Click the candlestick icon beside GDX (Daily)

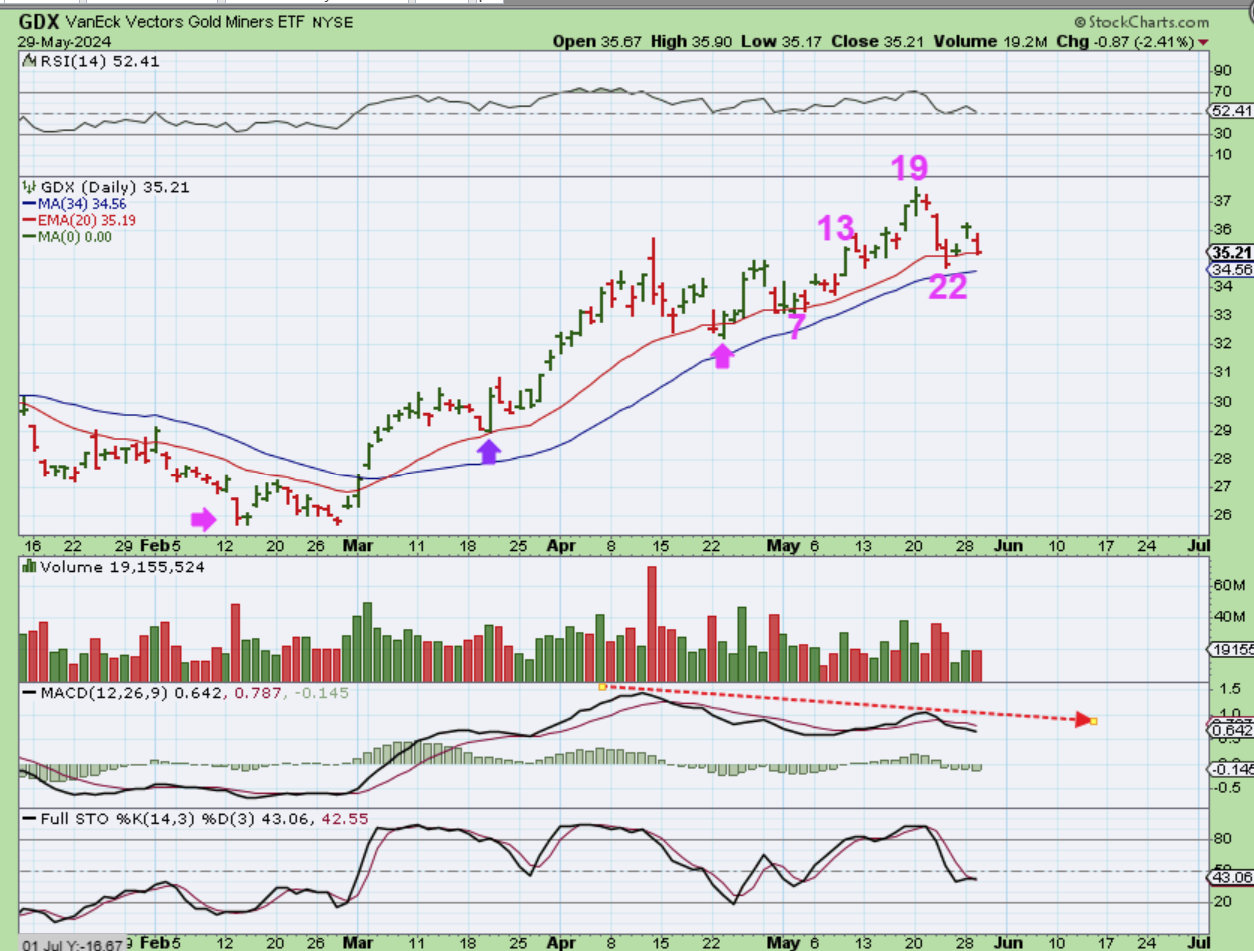(28, 187)
